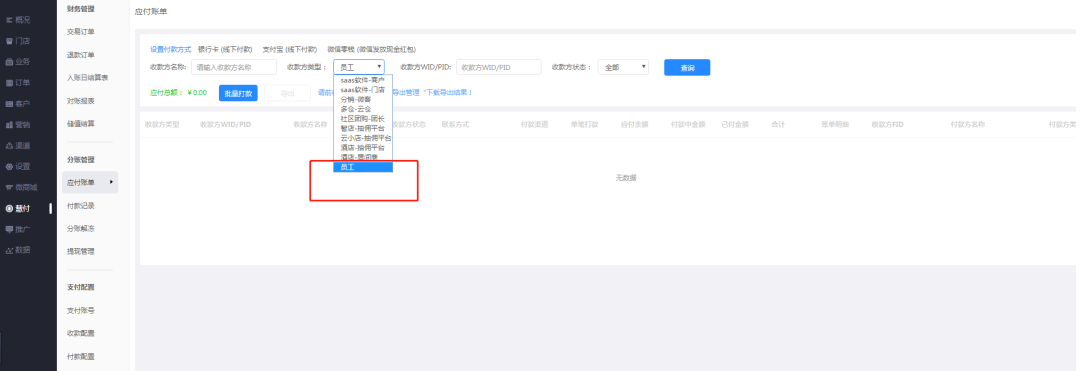Image resolution: width=1080 pixels, height=371 pixels.
Task: Click the blue 查询 search button
Action: pos(687,67)
